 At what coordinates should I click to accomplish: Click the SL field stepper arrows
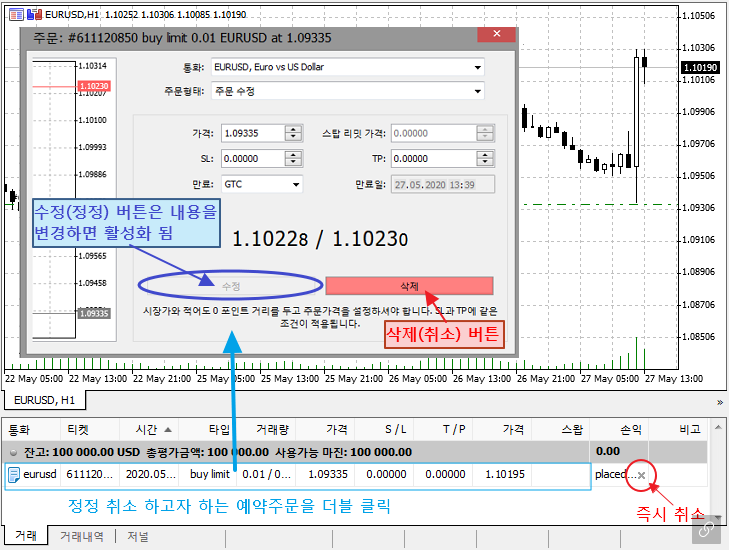click(x=294, y=159)
